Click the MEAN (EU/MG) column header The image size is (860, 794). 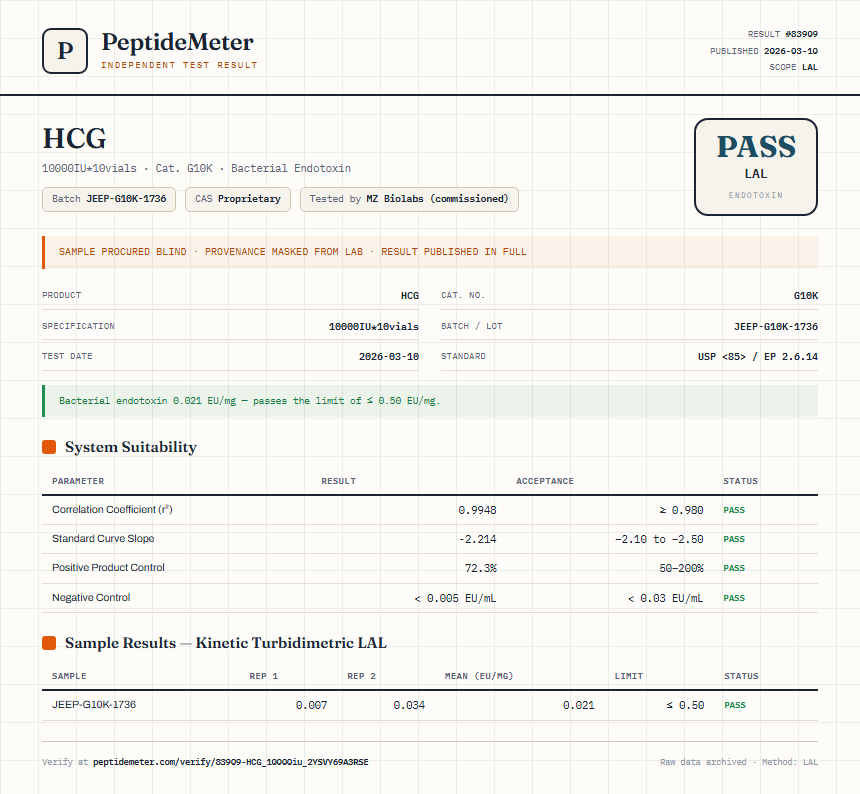(x=479, y=676)
